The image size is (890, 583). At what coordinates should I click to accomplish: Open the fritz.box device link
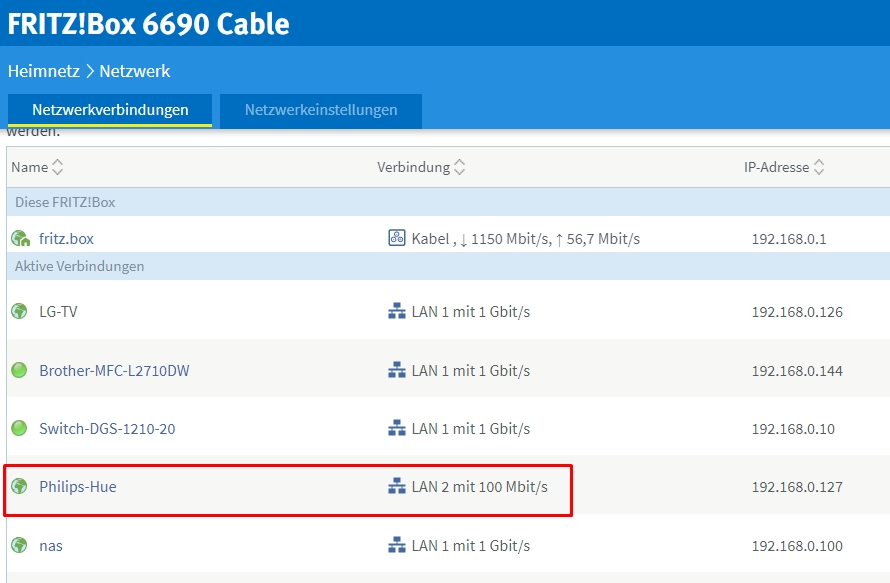pyautogui.click(x=66, y=238)
